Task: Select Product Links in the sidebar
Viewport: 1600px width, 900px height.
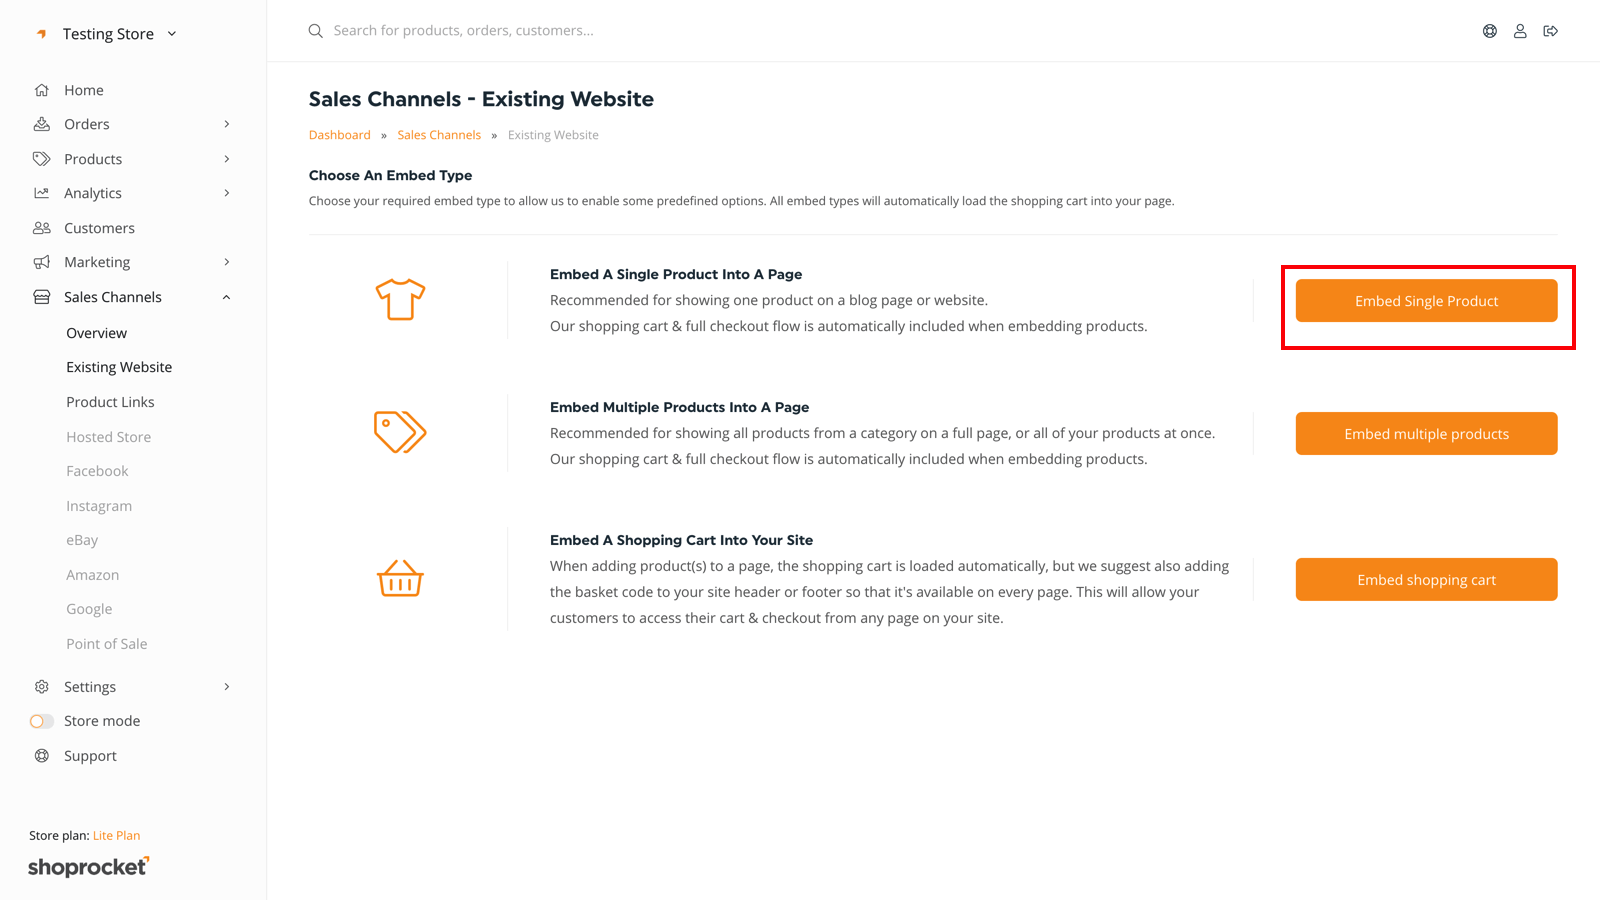Action: pos(110,401)
